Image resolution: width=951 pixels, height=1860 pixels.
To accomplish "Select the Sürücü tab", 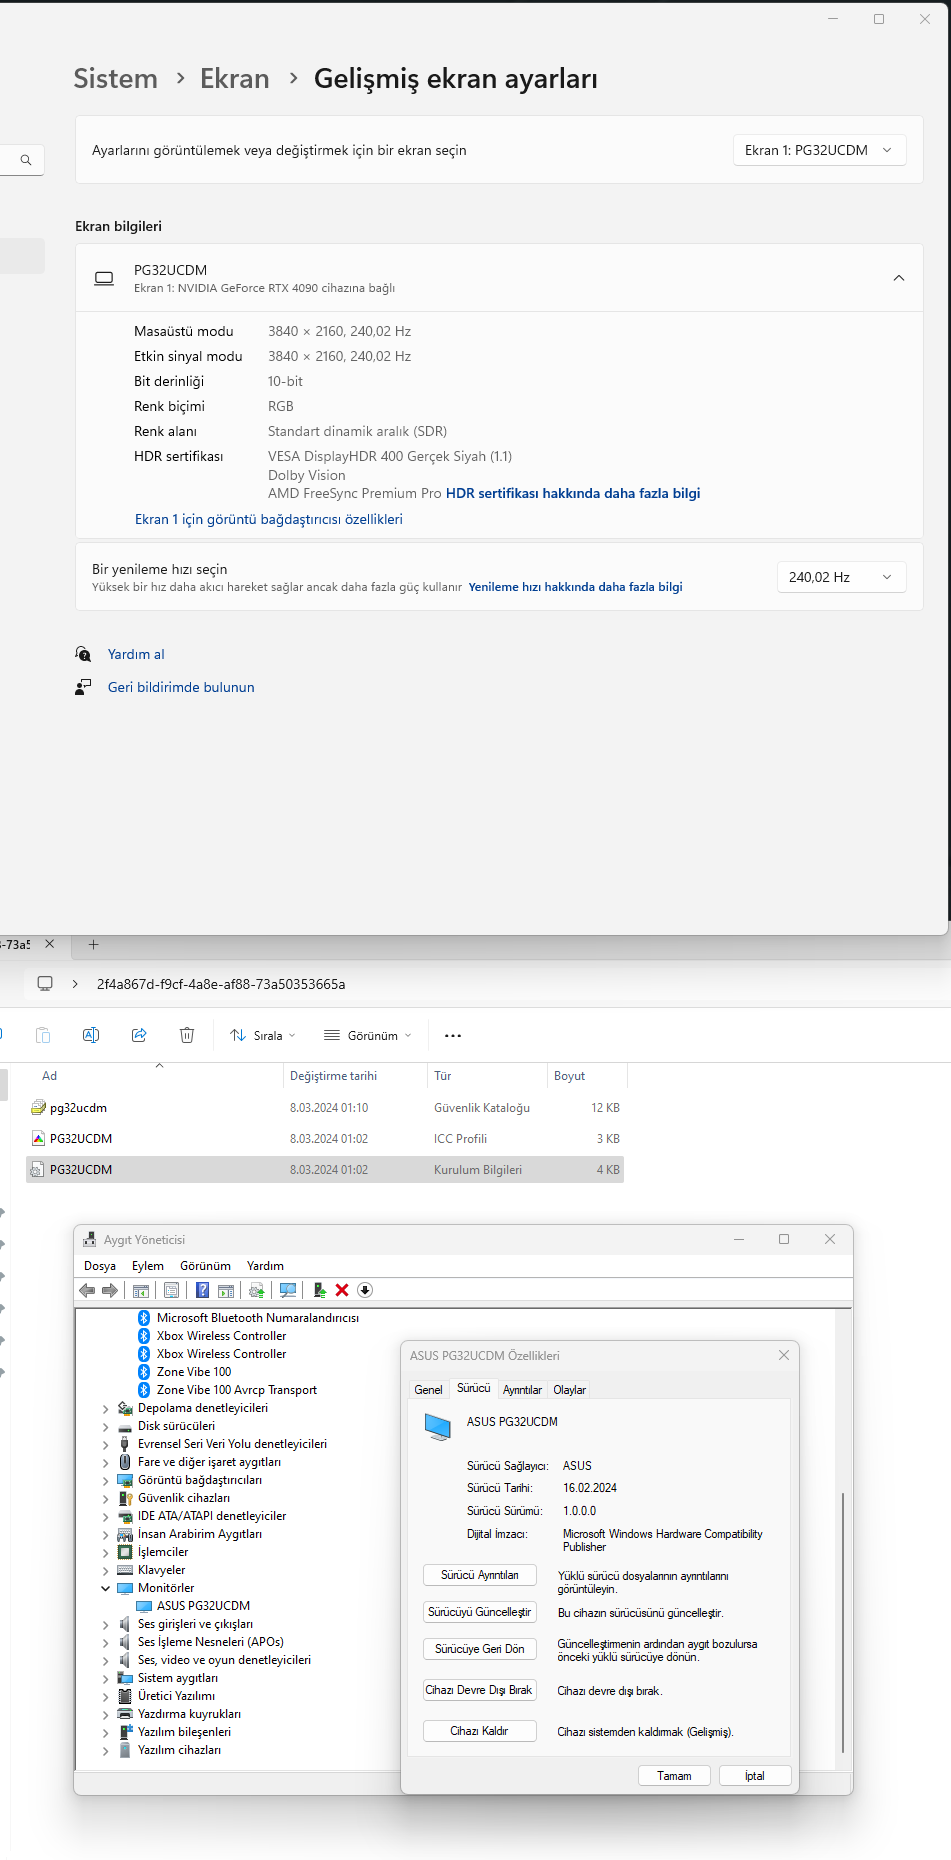I will coord(474,1388).
